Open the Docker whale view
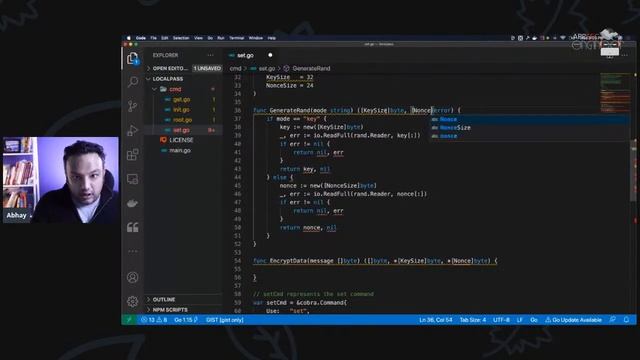 (133, 203)
